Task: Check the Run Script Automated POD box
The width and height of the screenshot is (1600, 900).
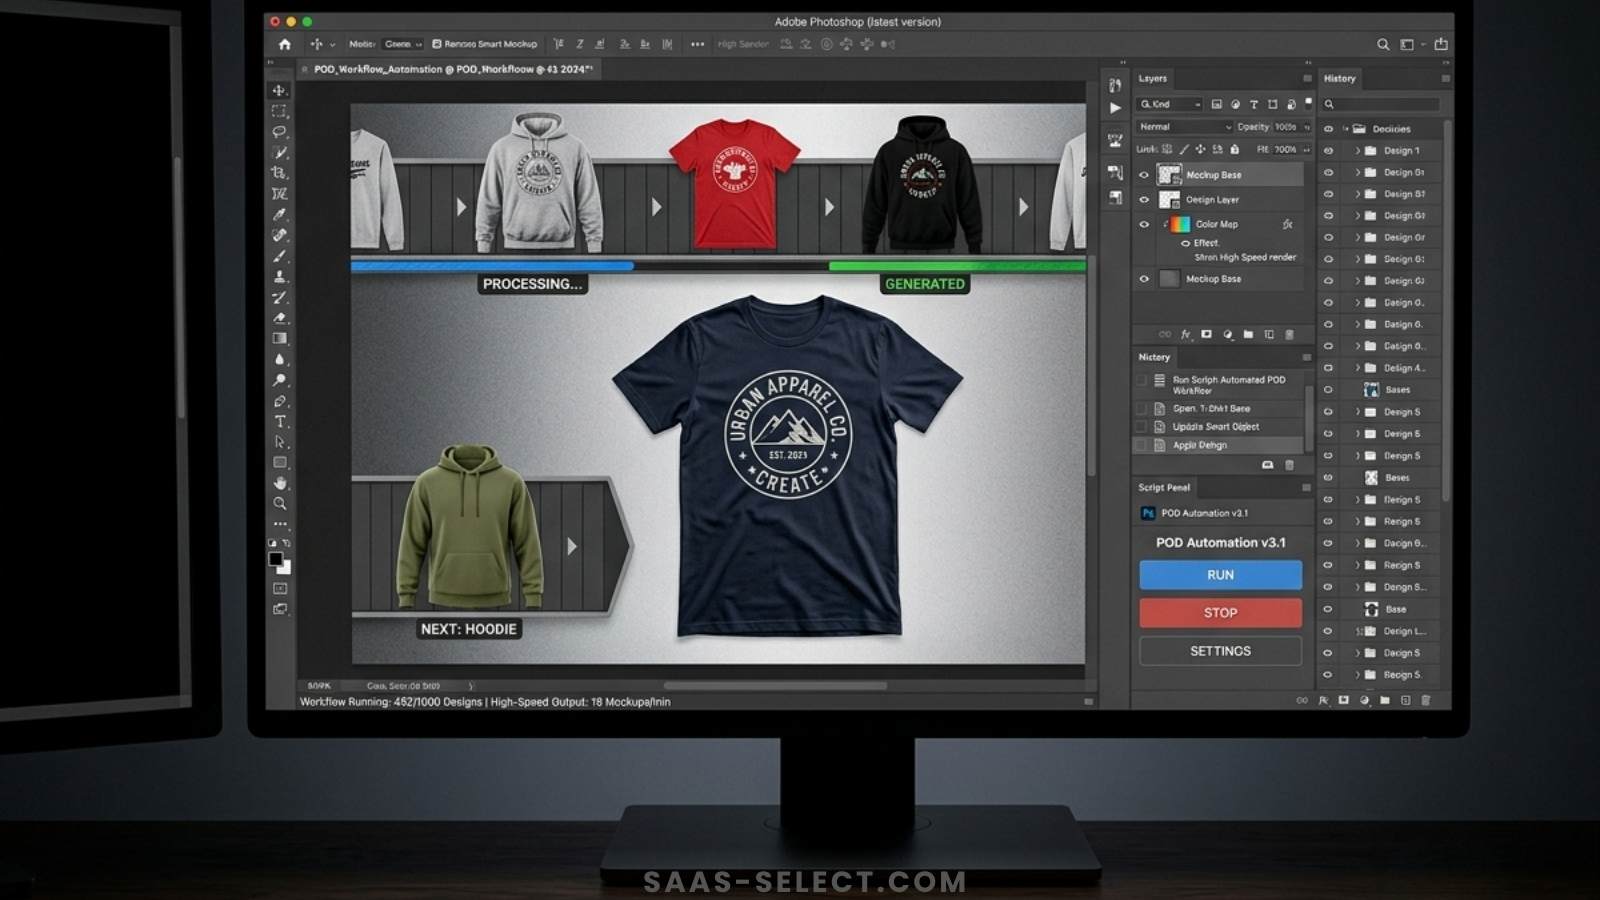Action: pyautogui.click(x=1141, y=380)
